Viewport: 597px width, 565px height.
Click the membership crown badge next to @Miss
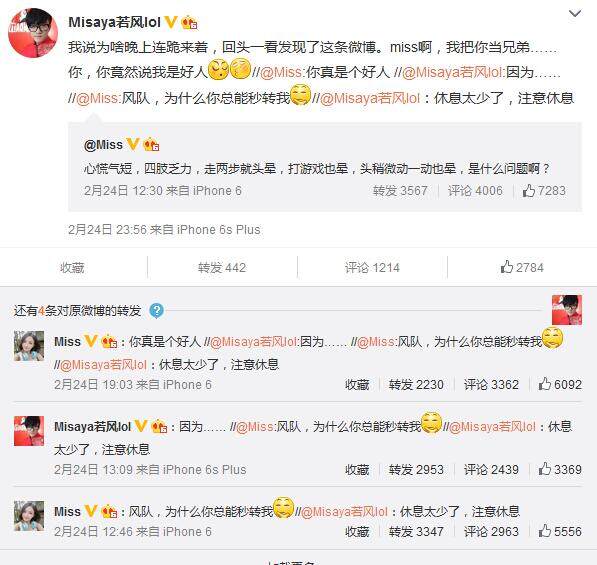(x=151, y=145)
